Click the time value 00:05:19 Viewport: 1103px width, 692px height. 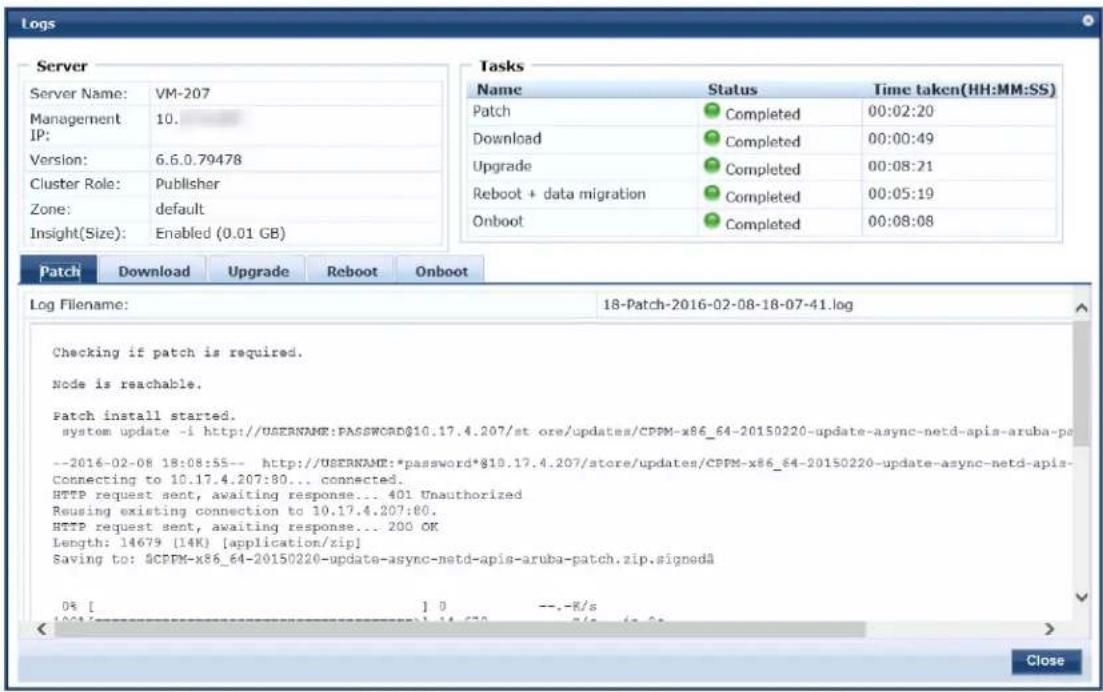pos(900,193)
